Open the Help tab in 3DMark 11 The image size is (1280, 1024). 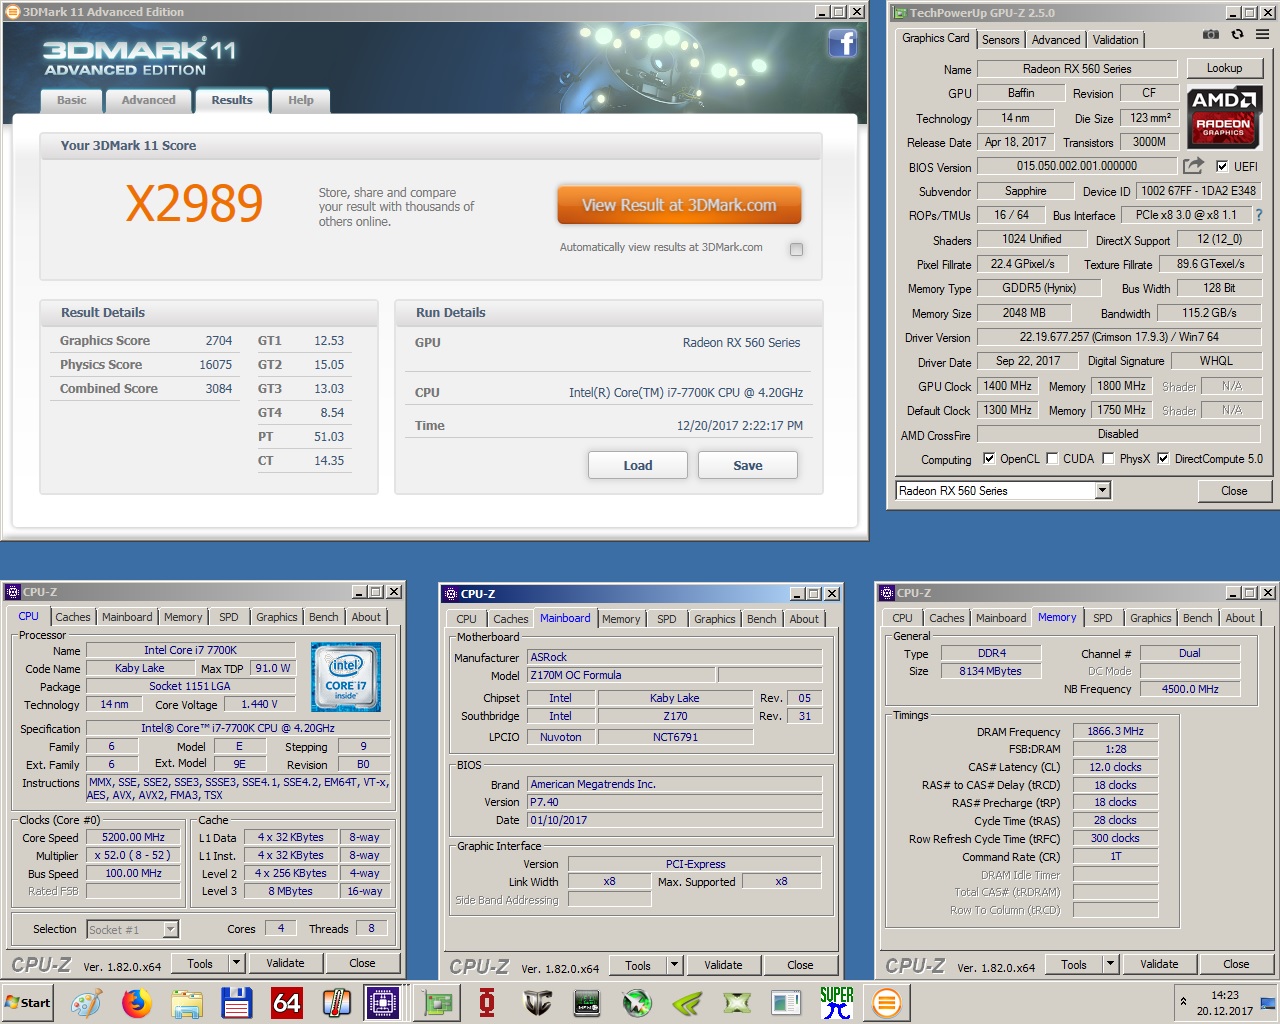point(301,100)
